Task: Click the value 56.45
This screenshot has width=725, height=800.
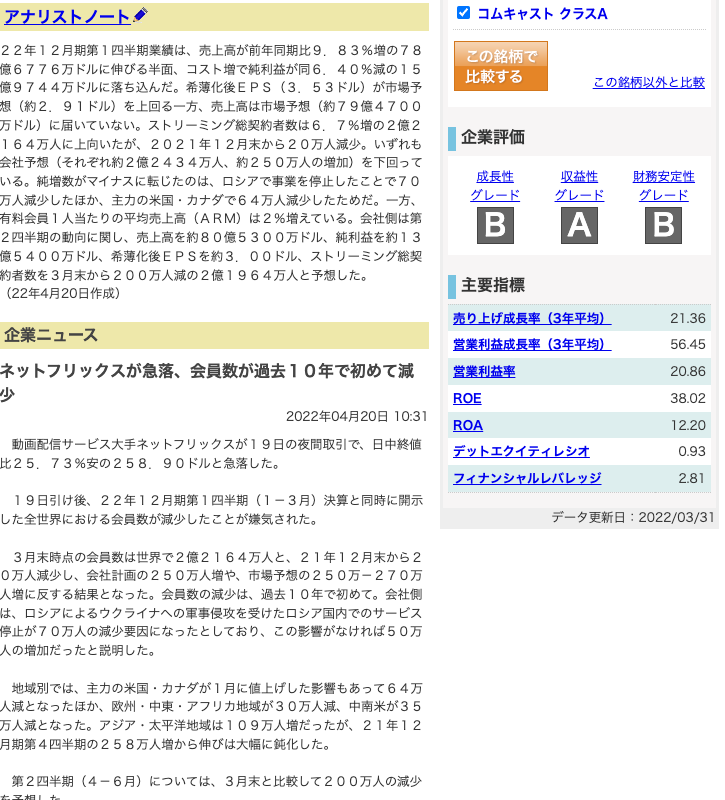Action: 687,344
